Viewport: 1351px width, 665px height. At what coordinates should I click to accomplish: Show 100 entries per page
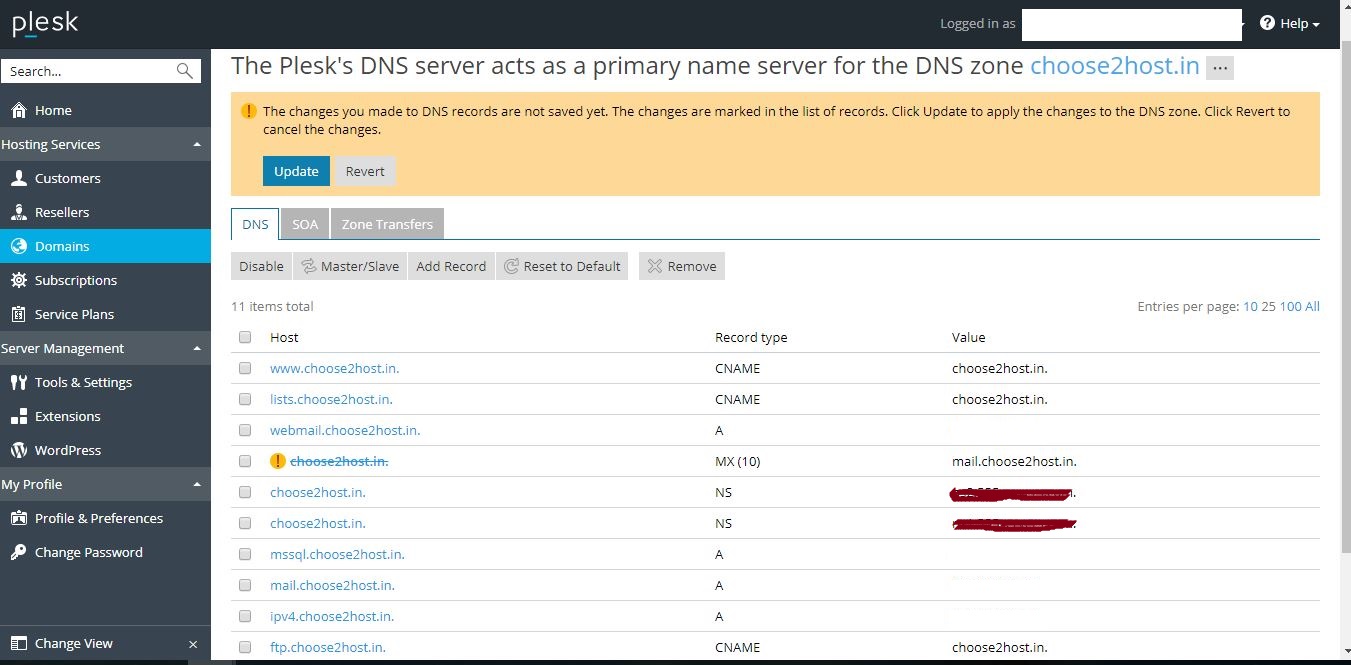tap(1291, 306)
